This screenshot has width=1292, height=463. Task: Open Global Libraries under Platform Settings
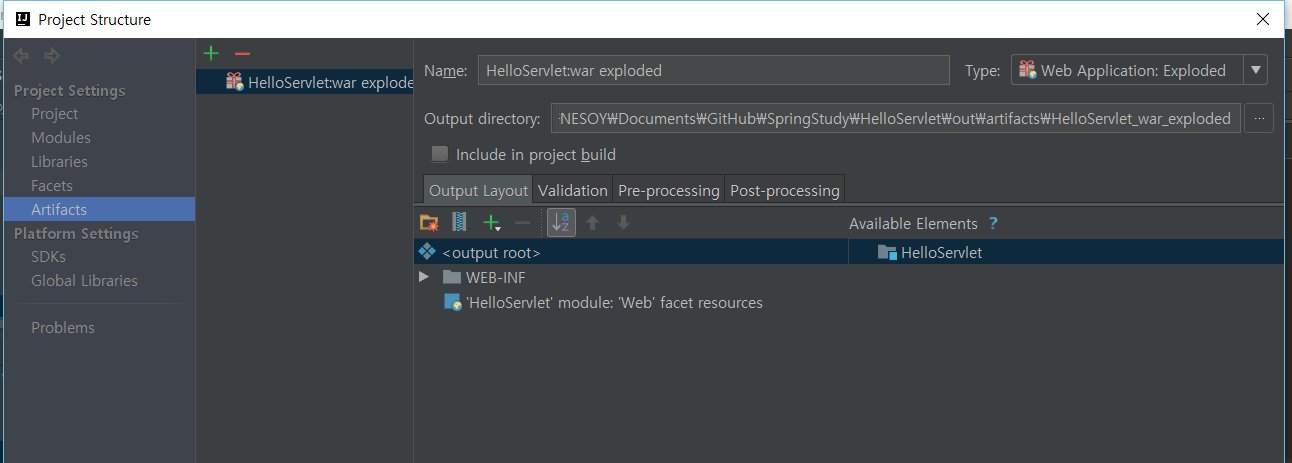84,280
